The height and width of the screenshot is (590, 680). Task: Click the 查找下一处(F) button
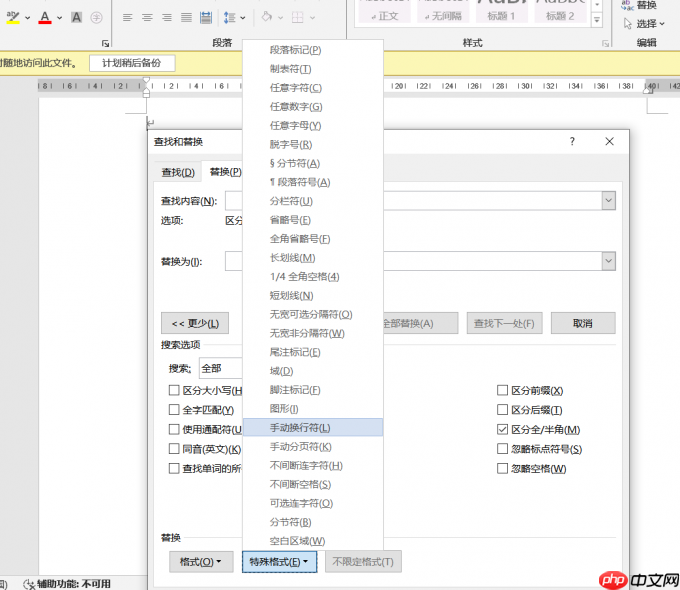coord(504,323)
